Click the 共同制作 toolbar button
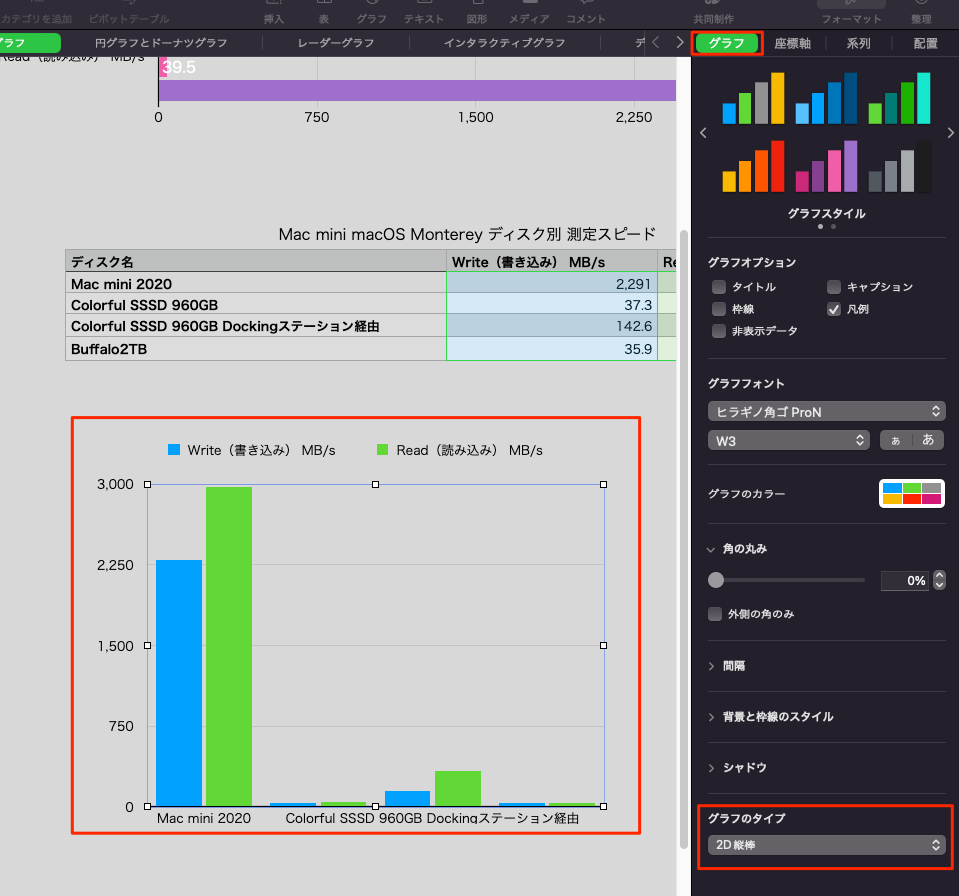 click(714, 13)
